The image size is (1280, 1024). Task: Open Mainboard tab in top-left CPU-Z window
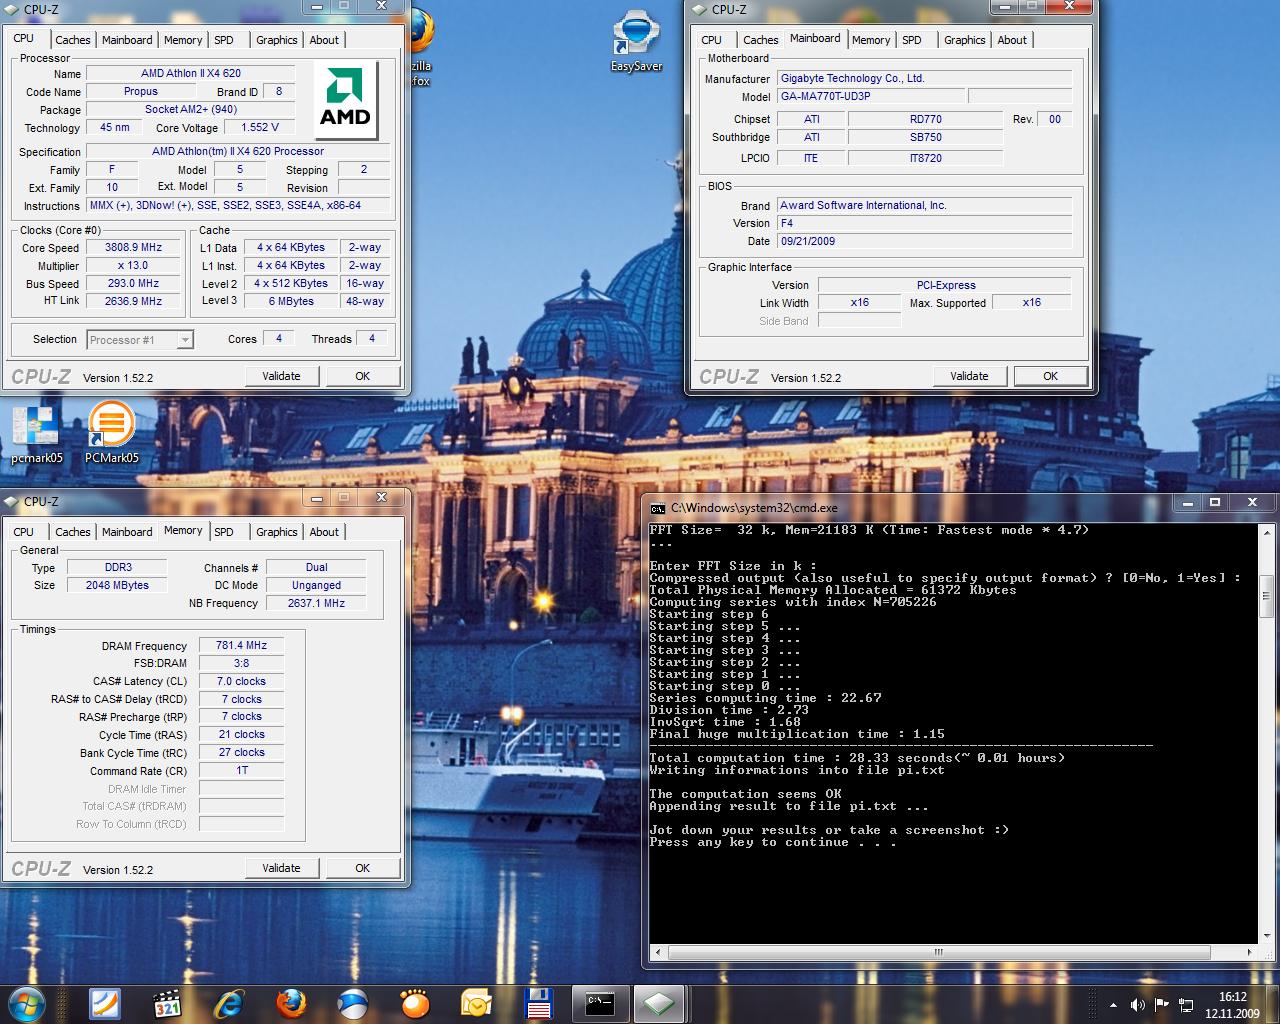(127, 40)
